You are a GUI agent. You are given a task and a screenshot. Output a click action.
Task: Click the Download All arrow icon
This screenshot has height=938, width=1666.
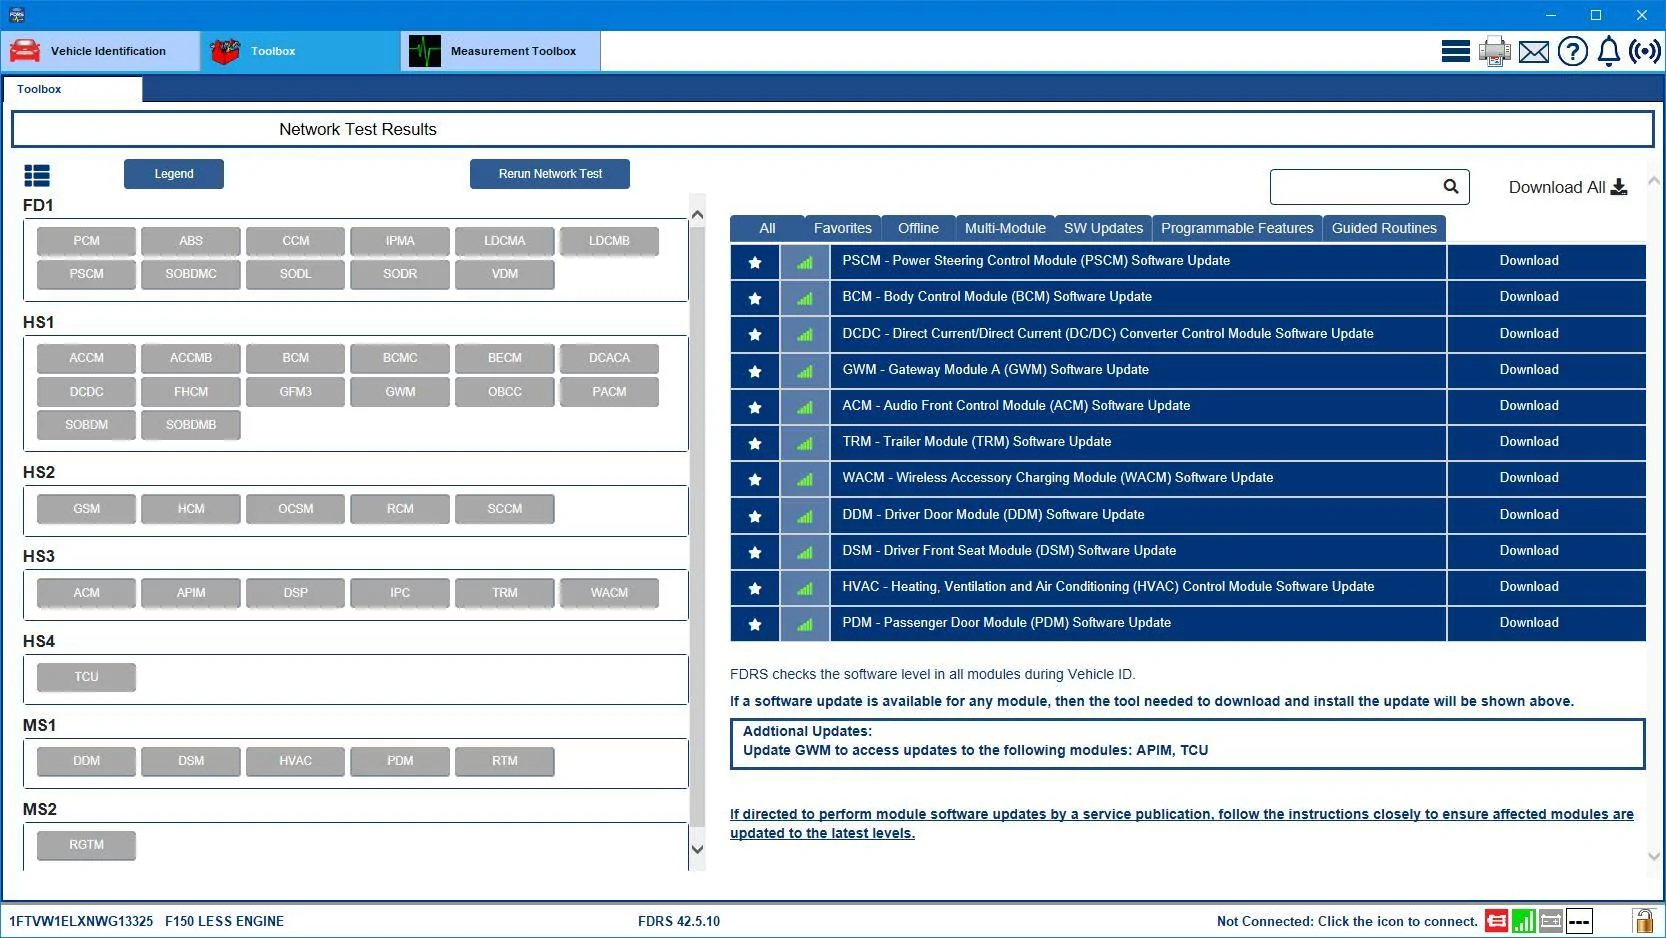pyautogui.click(x=1619, y=187)
